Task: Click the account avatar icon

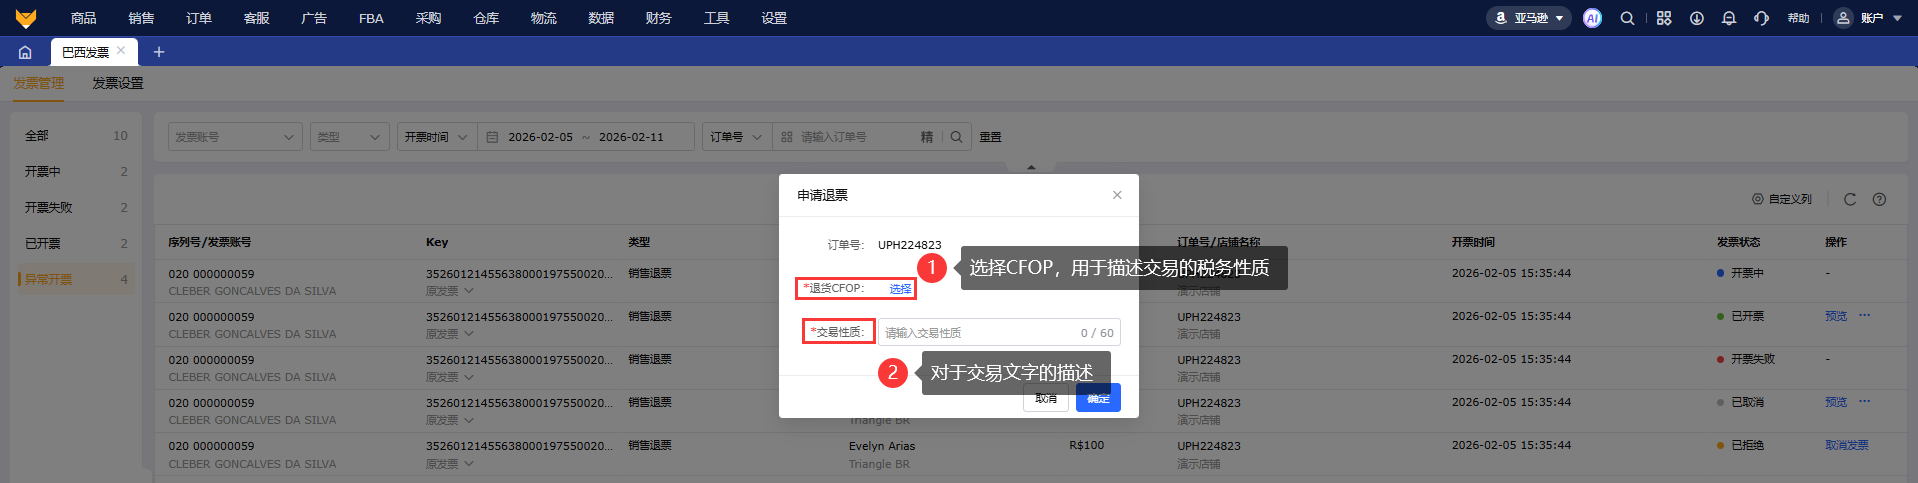Action: tap(1843, 18)
